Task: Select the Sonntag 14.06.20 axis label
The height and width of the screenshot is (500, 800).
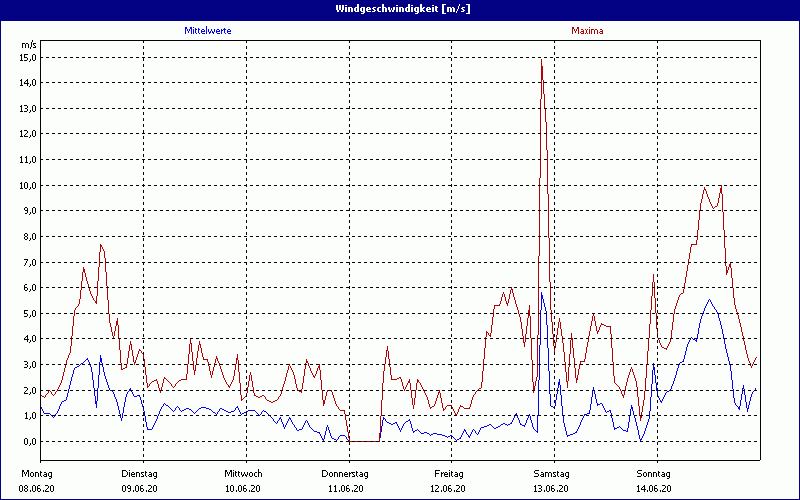Action: click(654, 480)
